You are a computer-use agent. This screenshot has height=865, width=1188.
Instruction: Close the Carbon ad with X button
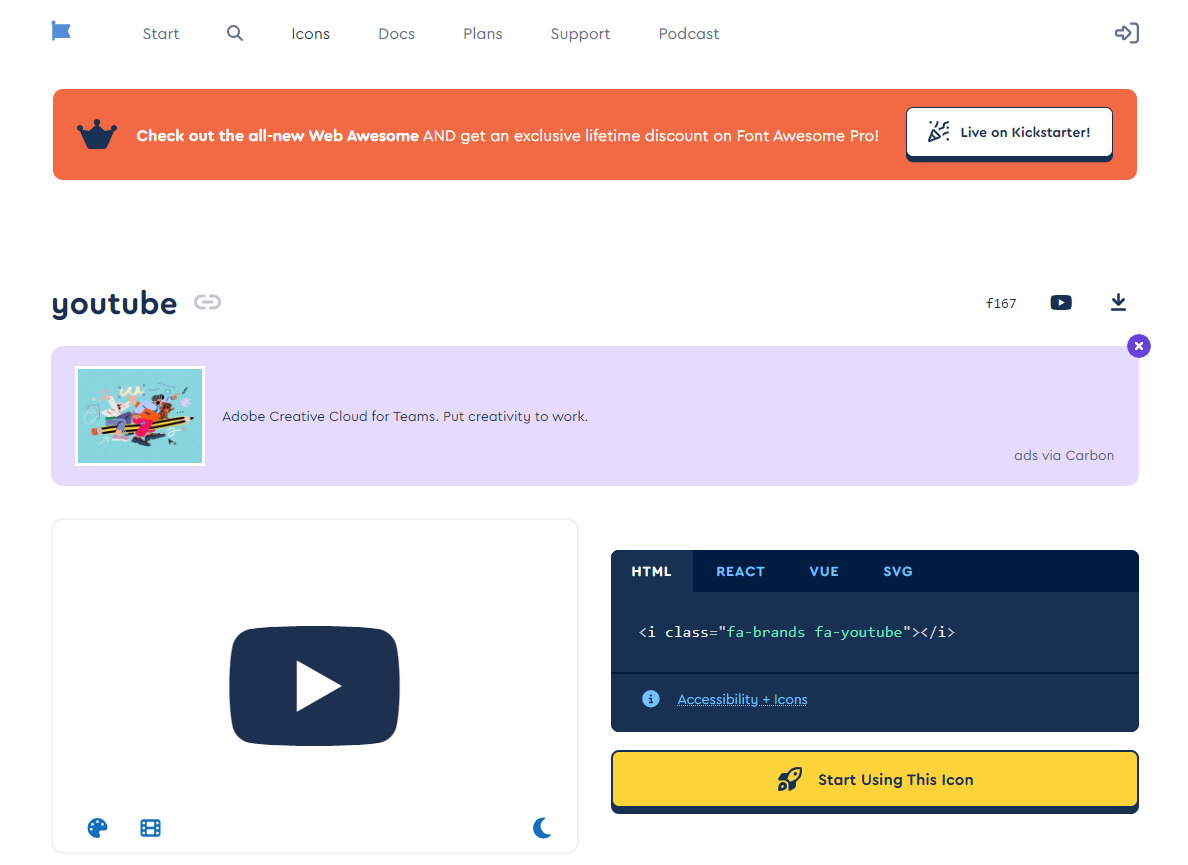[1139, 346]
